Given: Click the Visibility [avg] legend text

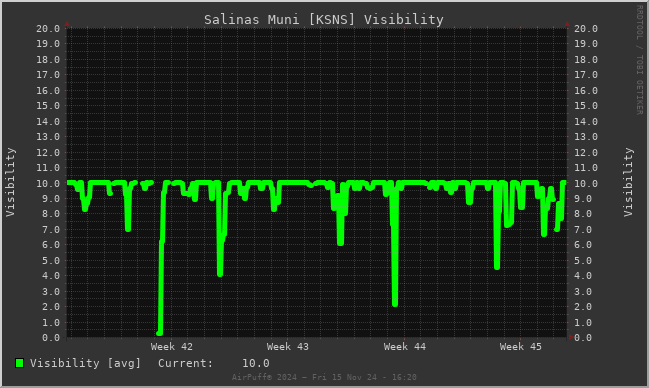Looking at the screenshot, I should tap(85, 363).
